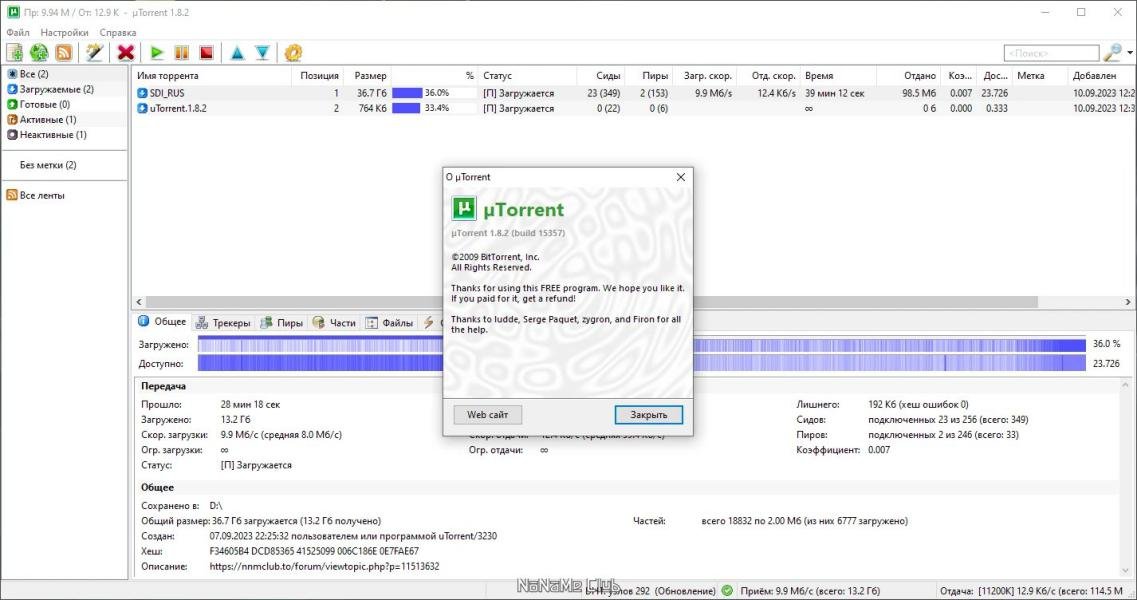This screenshot has width=1137, height=600.
Task: Open the Настройки menu
Action: [64, 32]
